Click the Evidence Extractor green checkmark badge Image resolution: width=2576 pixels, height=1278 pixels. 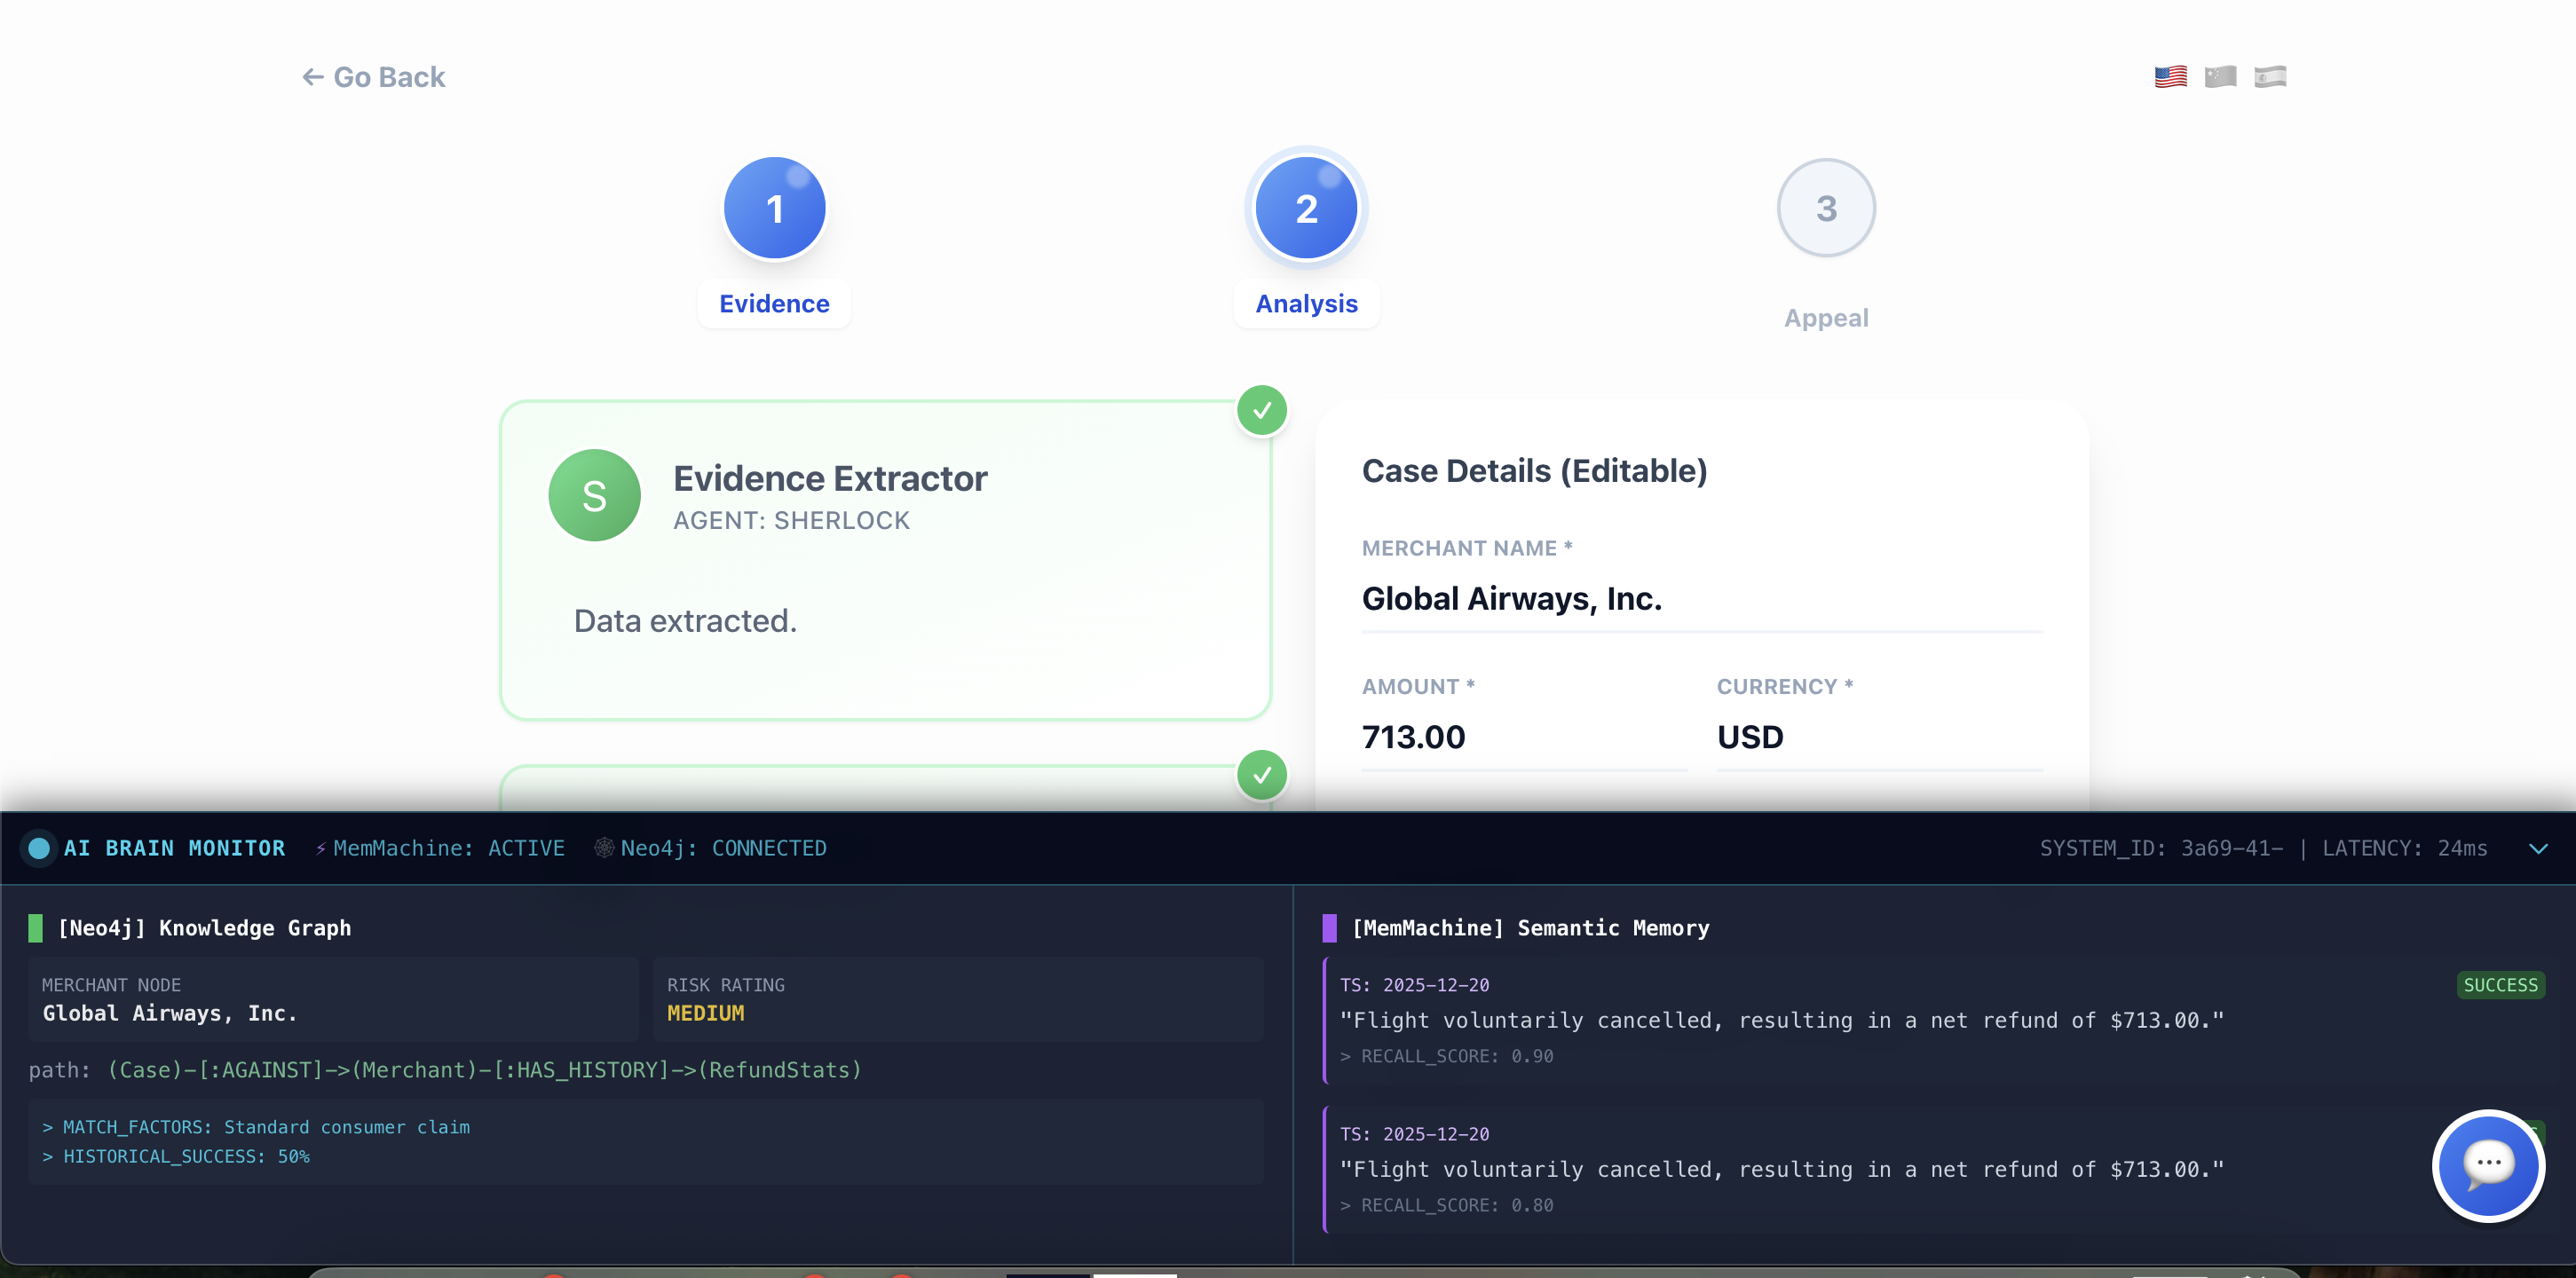(x=1262, y=410)
